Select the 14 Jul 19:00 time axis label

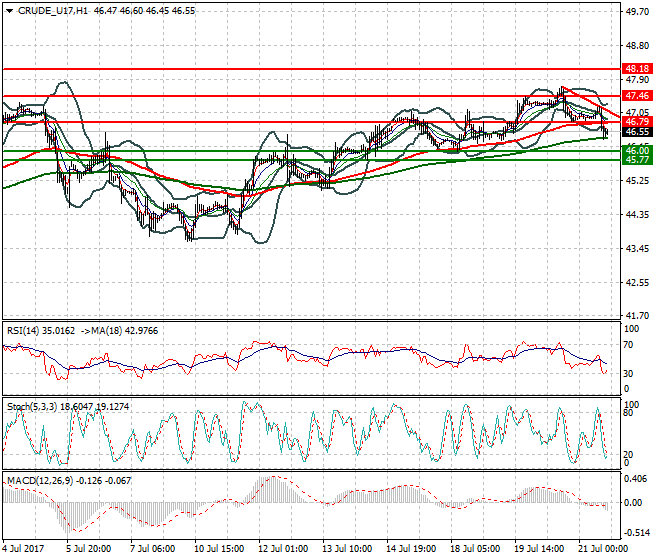point(411,549)
